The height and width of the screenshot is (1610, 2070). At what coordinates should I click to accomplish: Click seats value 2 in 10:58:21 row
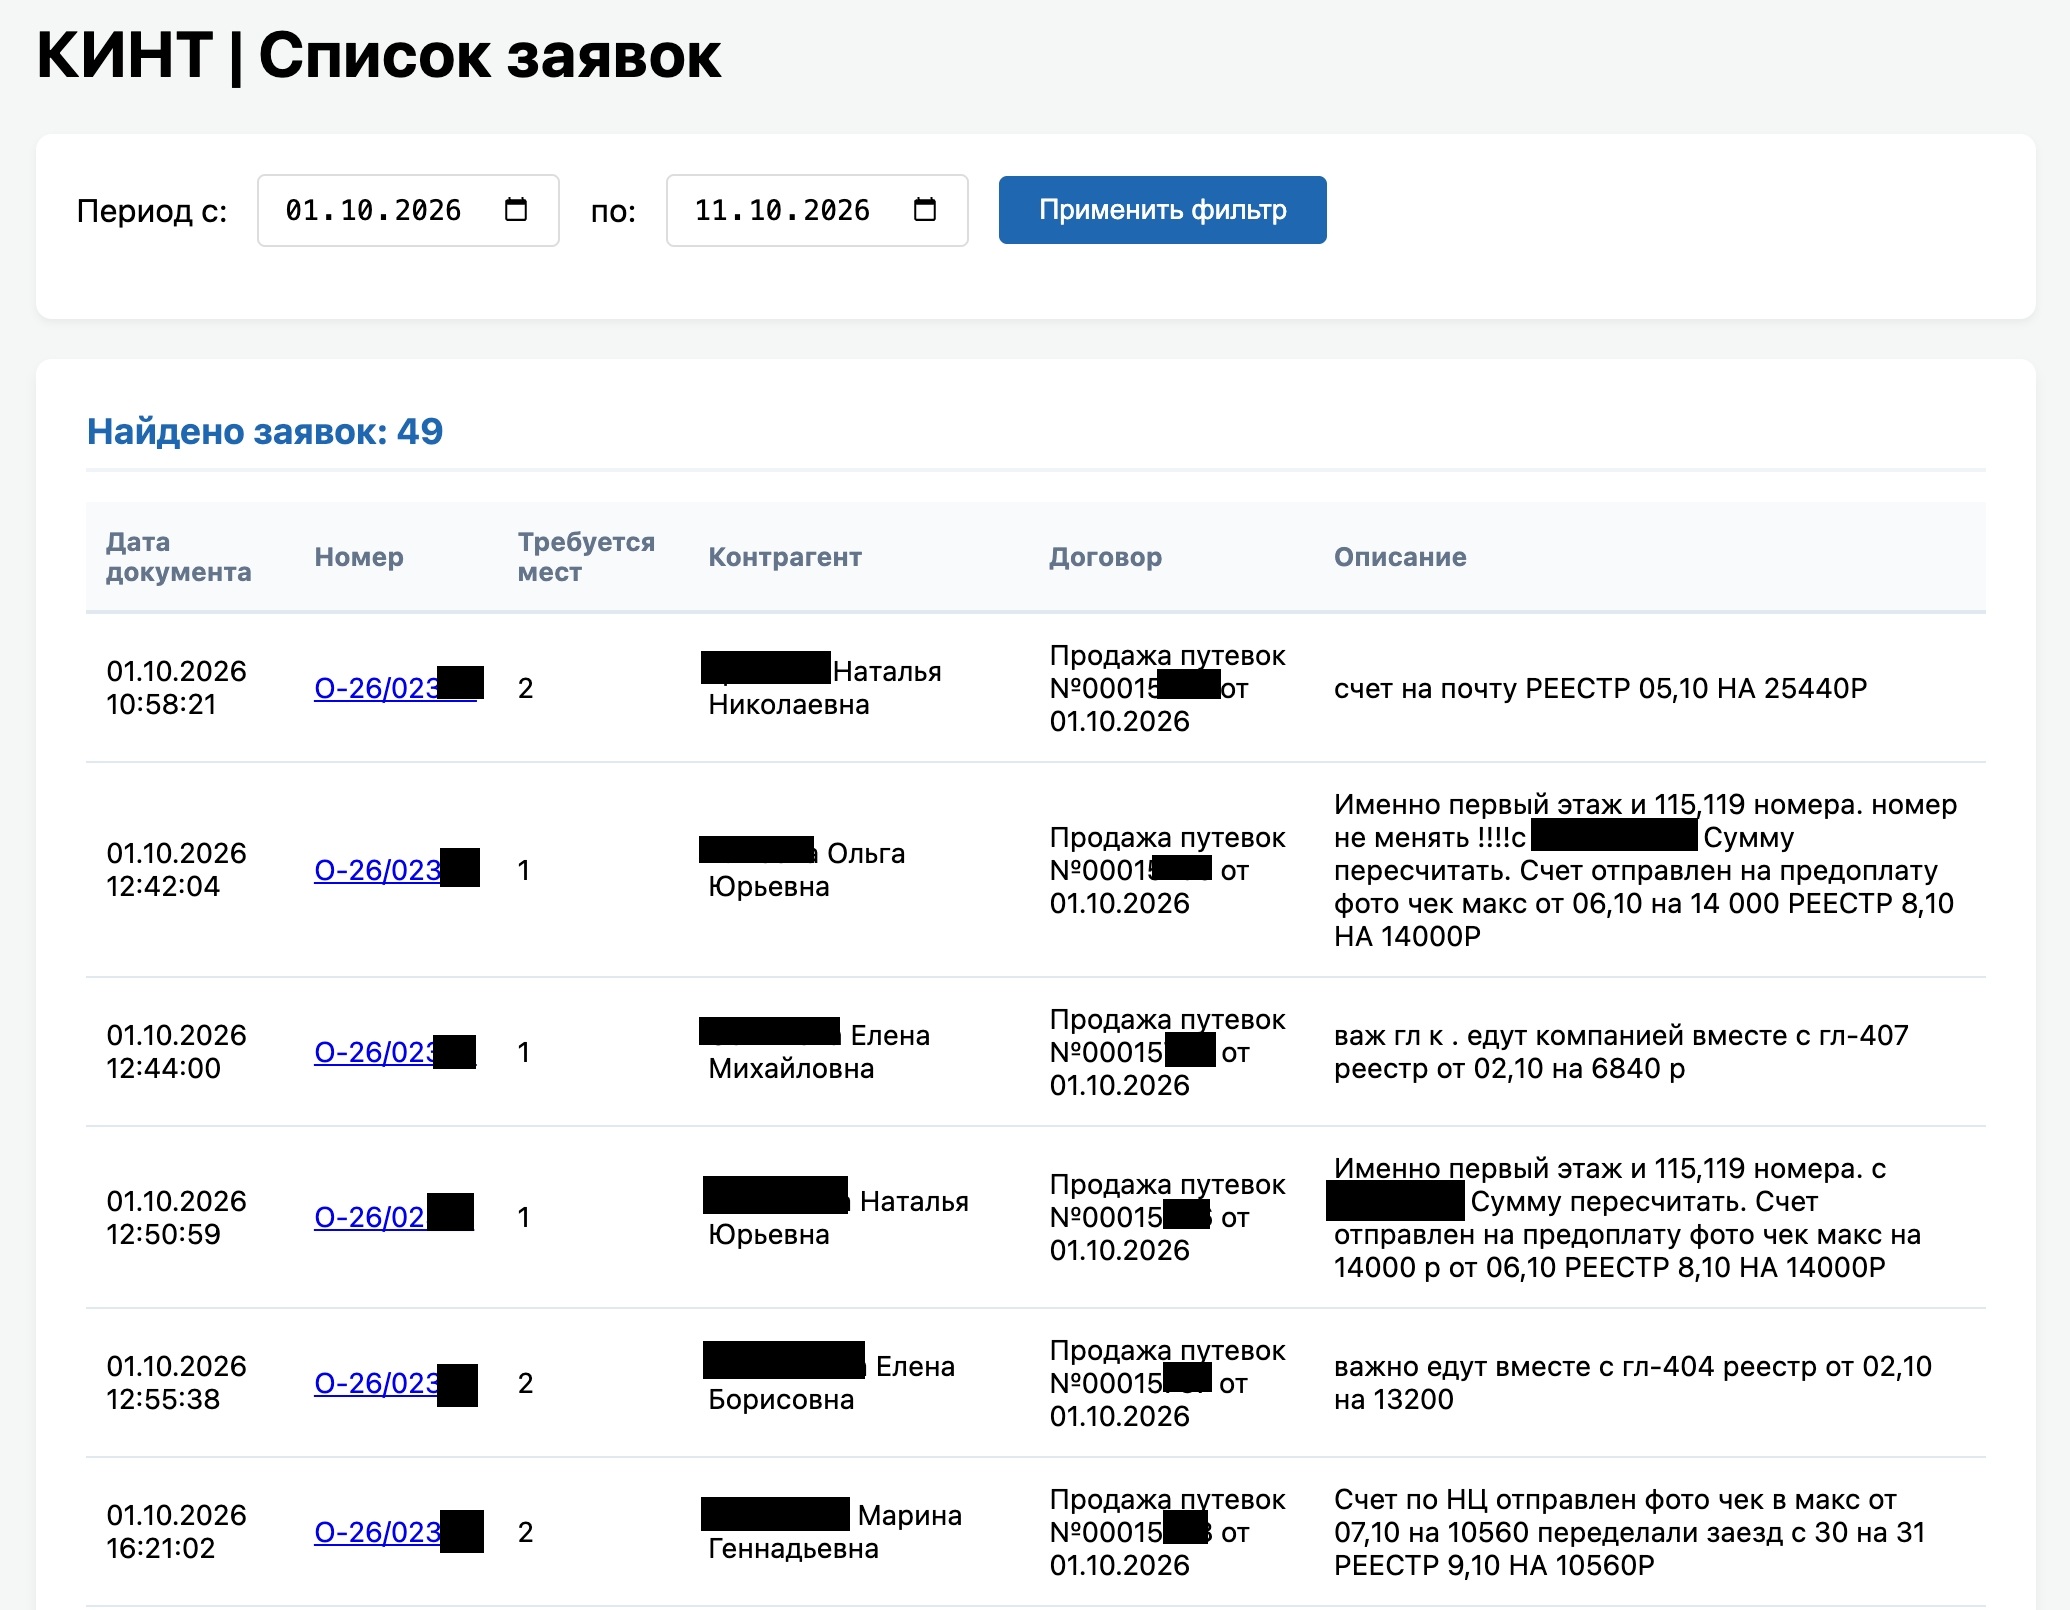[525, 688]
